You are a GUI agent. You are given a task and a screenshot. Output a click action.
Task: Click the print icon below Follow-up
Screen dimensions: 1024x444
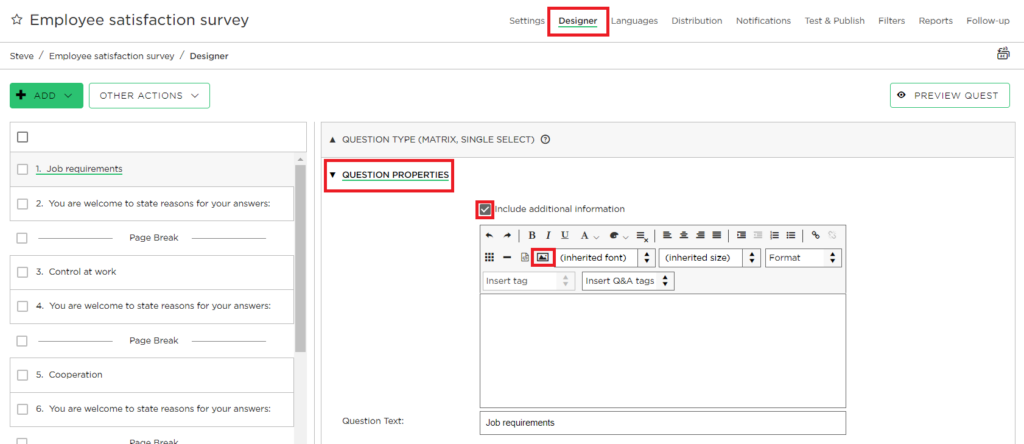(x=1003, y=54)
